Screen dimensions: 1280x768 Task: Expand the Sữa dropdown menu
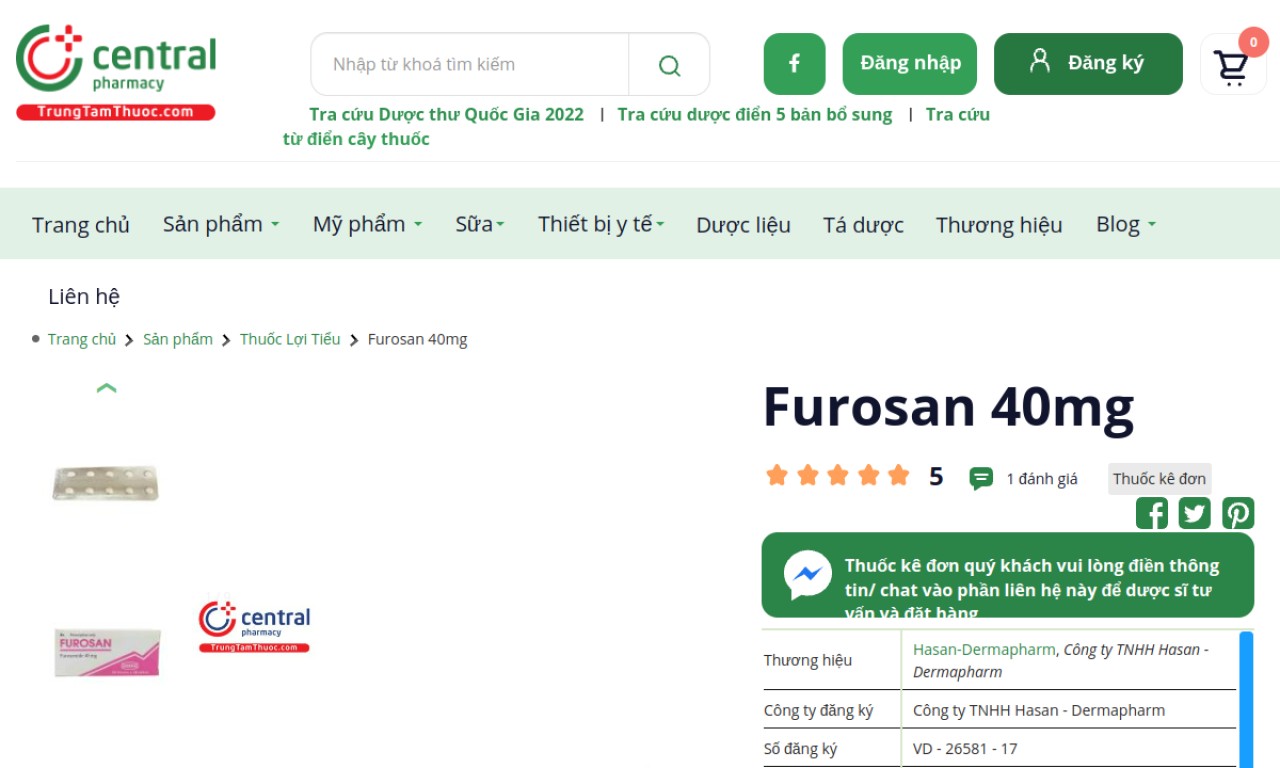pos(480,224)
